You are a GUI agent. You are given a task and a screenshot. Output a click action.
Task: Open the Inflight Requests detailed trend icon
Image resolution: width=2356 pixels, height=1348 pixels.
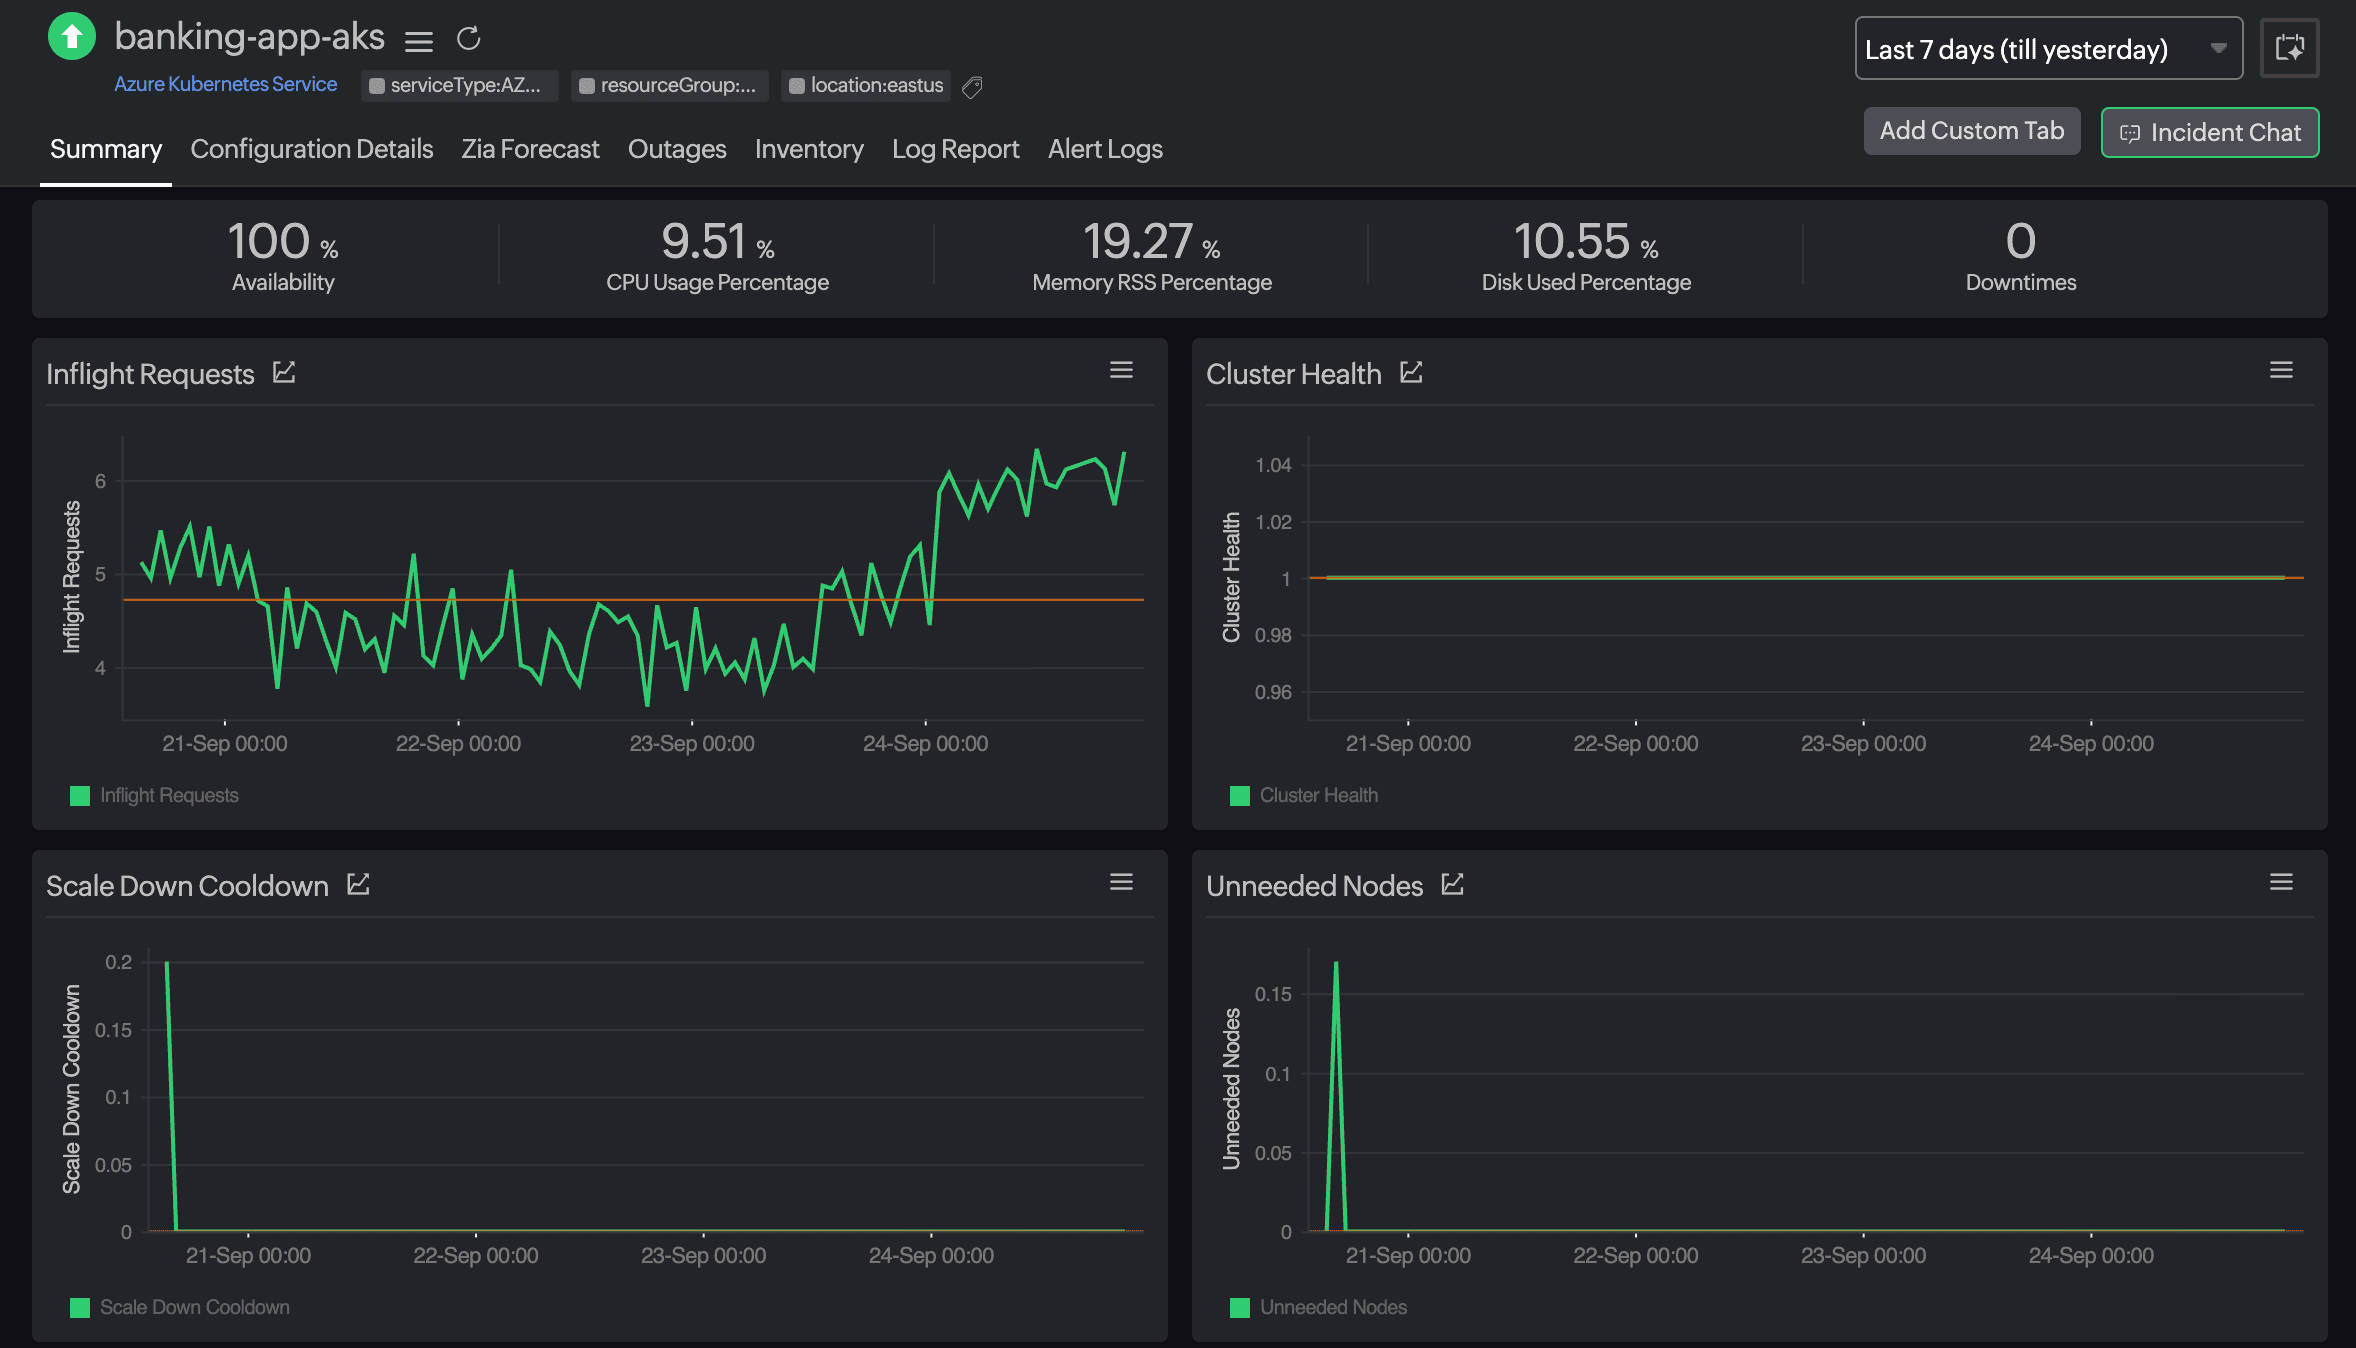pyautogui.click(x=284, y=371)
